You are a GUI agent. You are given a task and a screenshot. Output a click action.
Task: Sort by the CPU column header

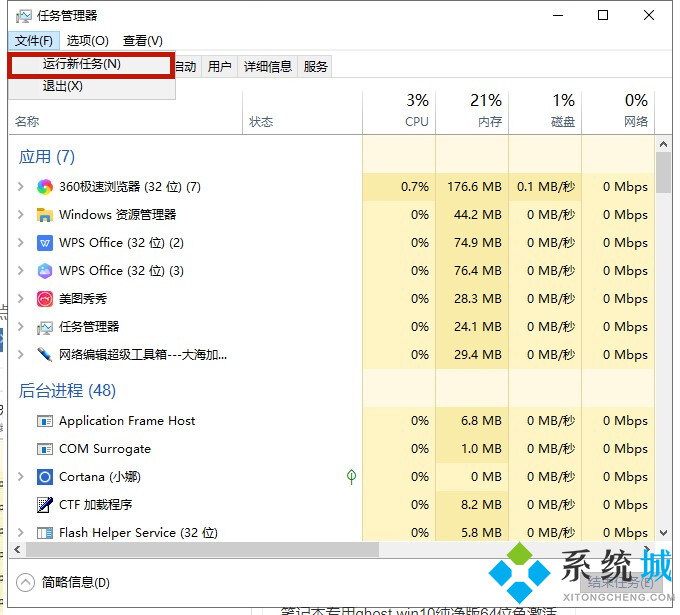tap(399, 112)
